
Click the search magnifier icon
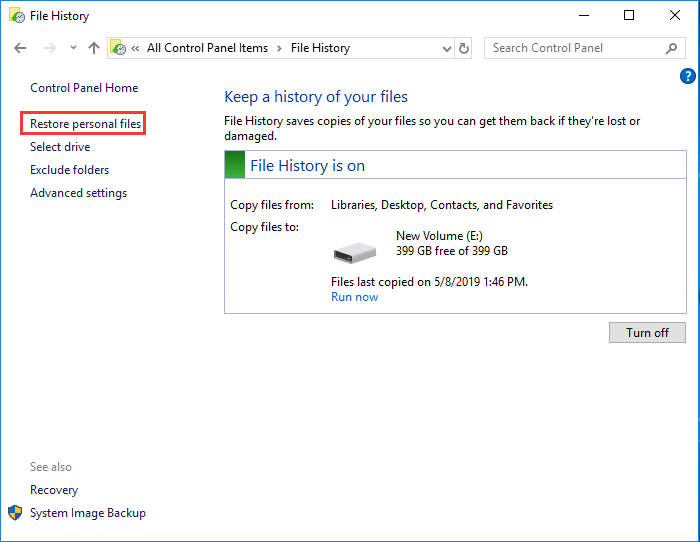pos(671,48)
